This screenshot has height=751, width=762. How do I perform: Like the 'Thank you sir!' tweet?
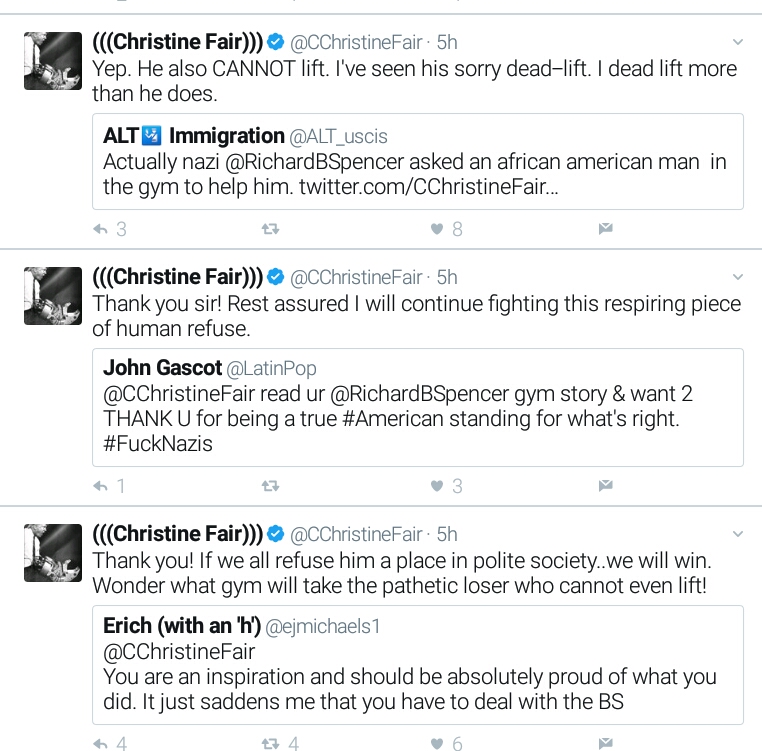437,486
